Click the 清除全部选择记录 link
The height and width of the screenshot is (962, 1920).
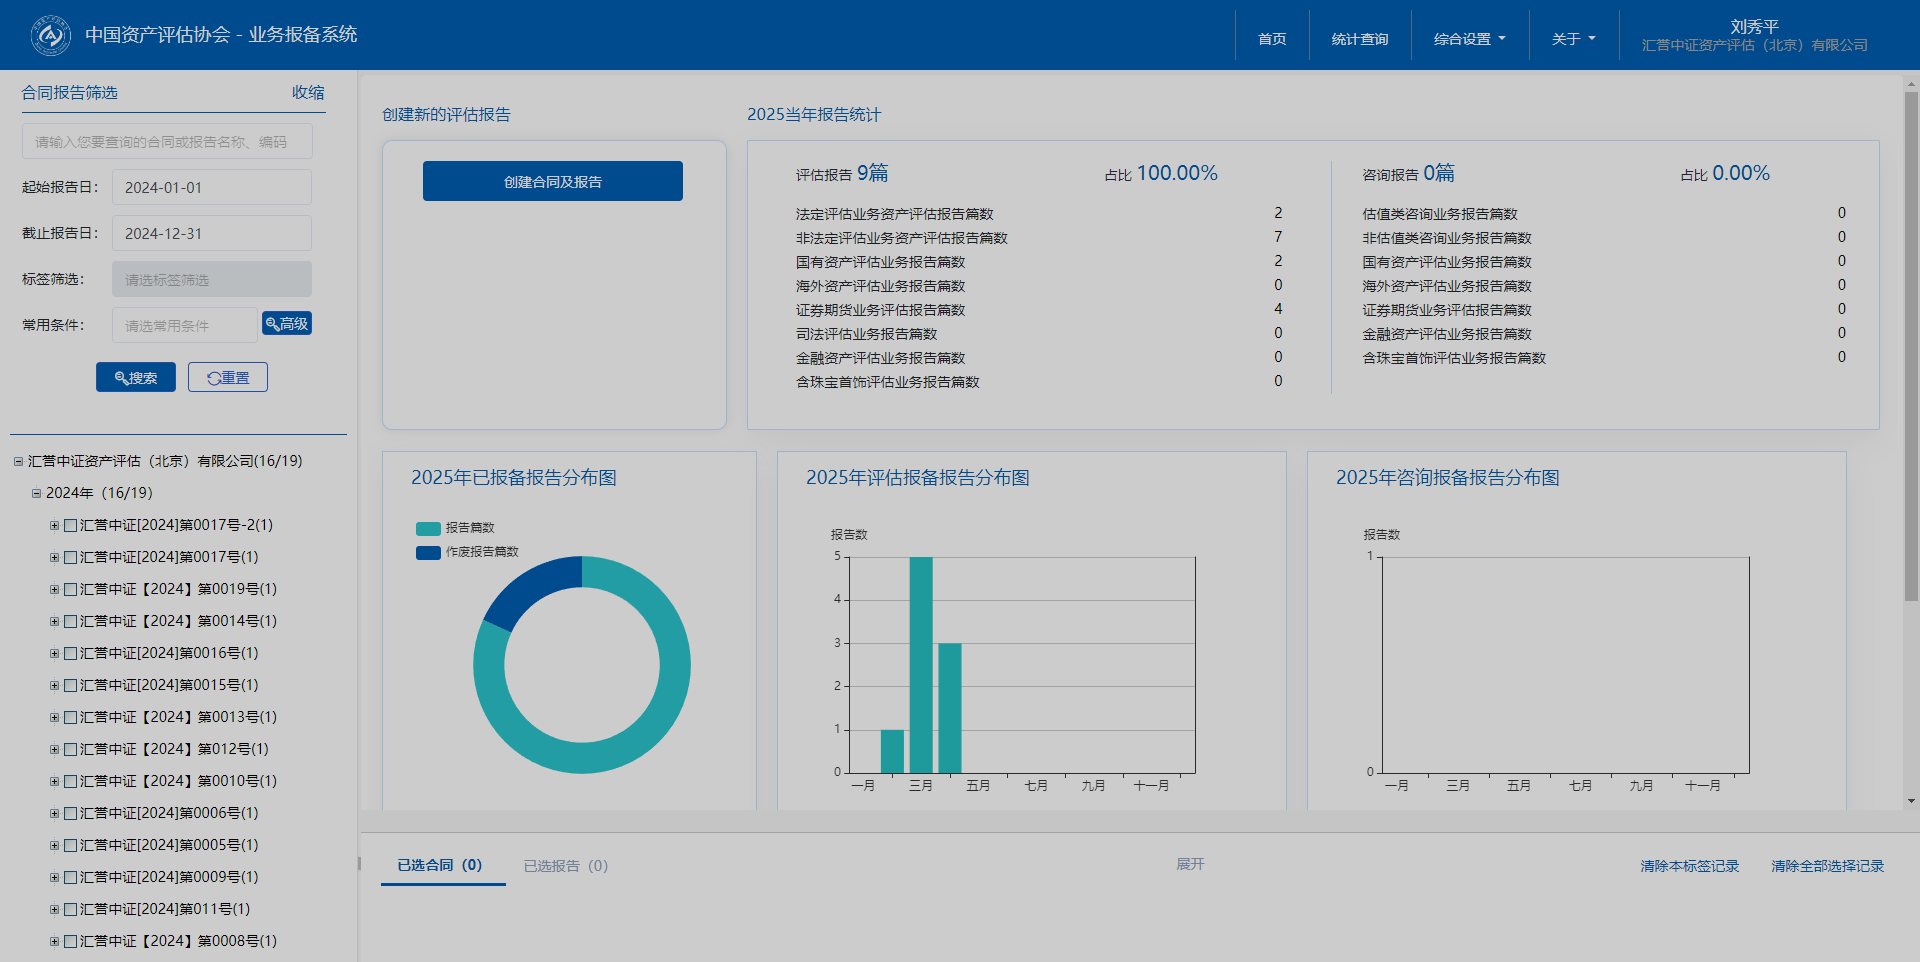click(x=1827, y=866)
